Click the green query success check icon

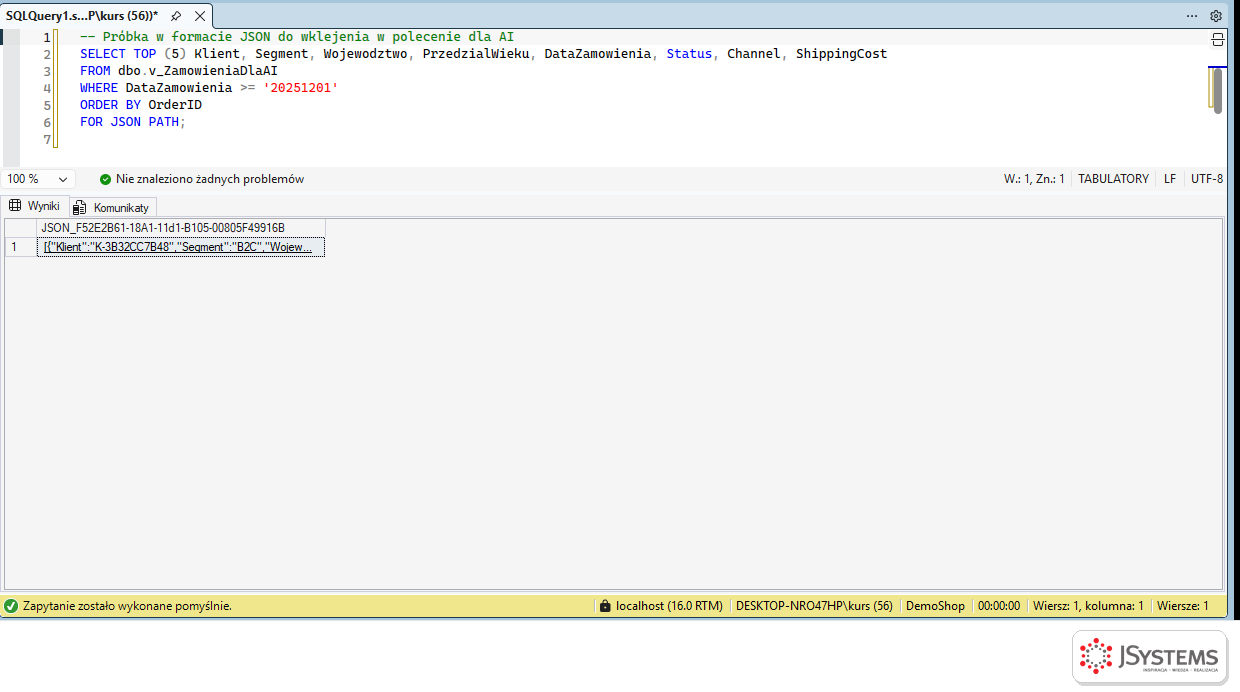pos(11,606)
